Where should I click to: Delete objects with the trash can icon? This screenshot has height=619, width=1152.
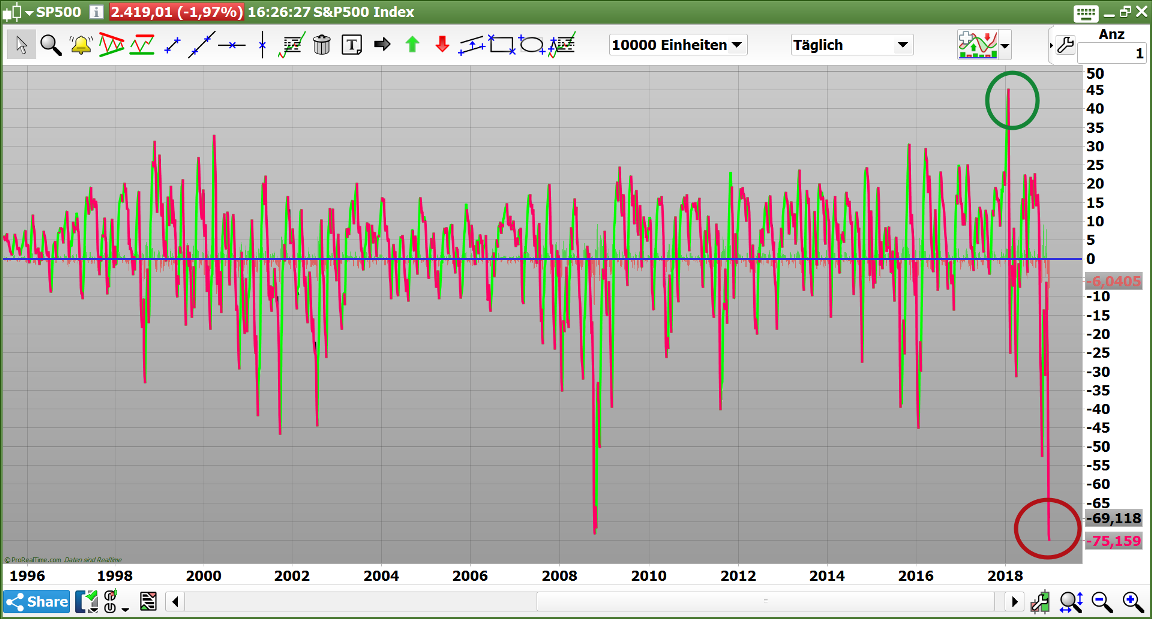(322, 45)
